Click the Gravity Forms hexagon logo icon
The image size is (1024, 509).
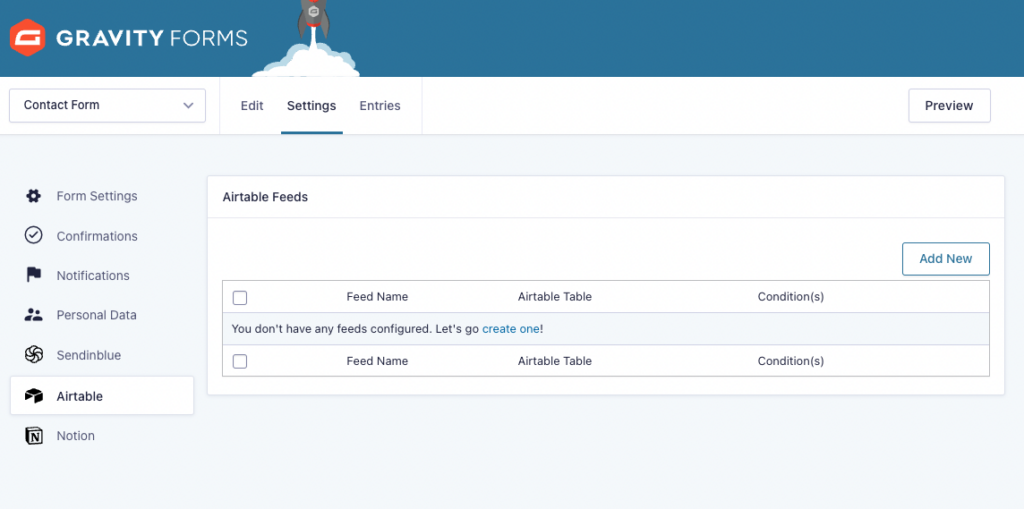(26, 37)
